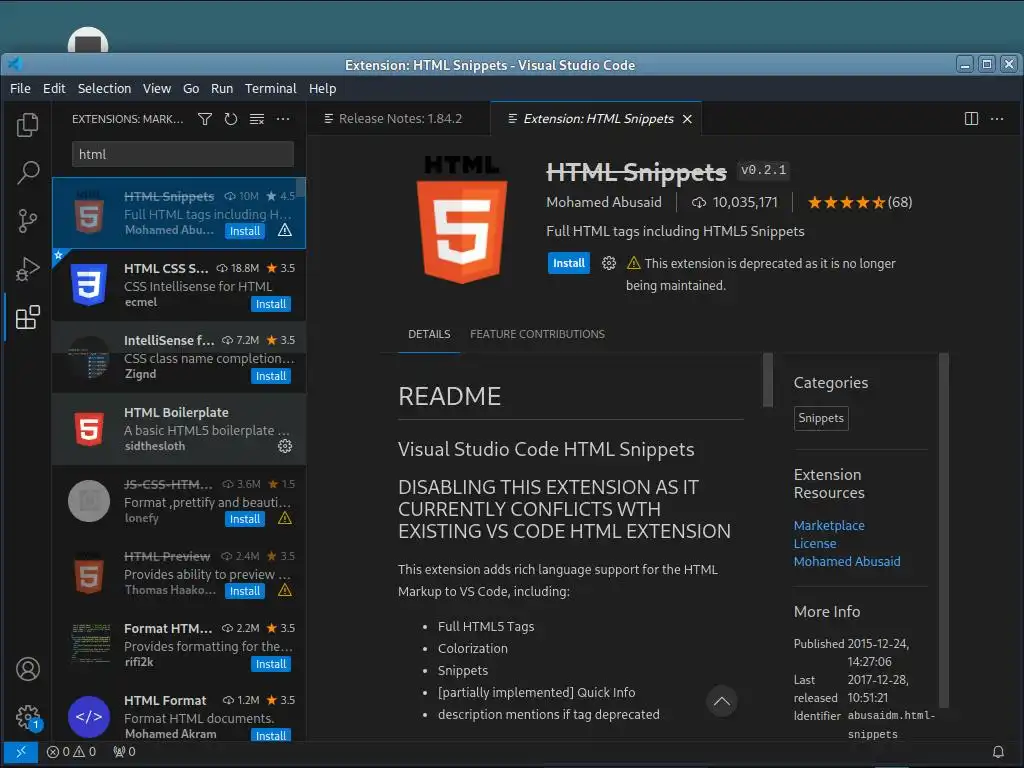Open the Accounts menu icon

tap(27, 669)
